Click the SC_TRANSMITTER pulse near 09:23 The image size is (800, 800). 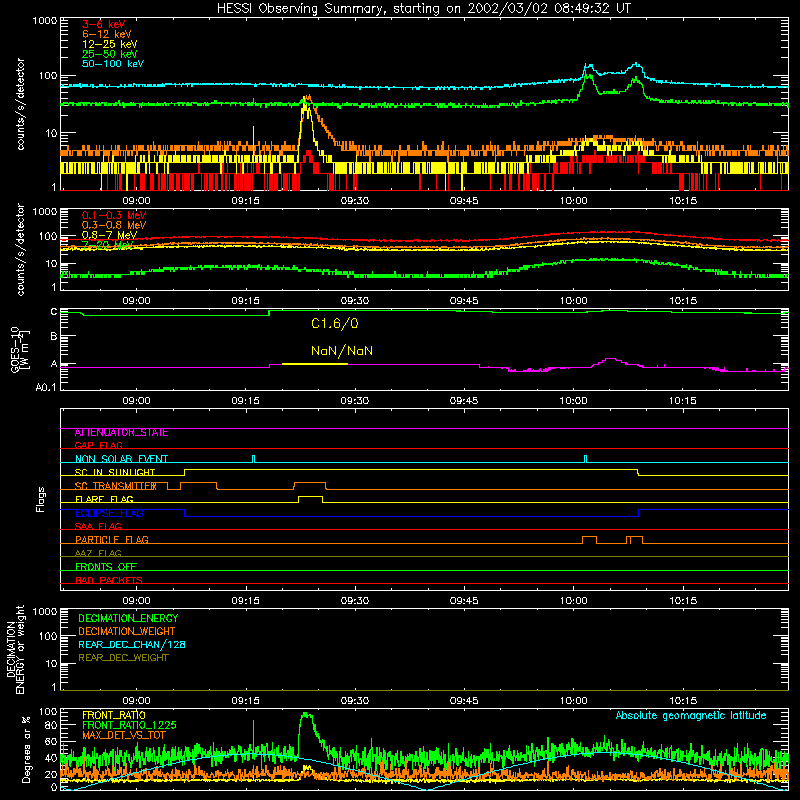coord(310,485)
